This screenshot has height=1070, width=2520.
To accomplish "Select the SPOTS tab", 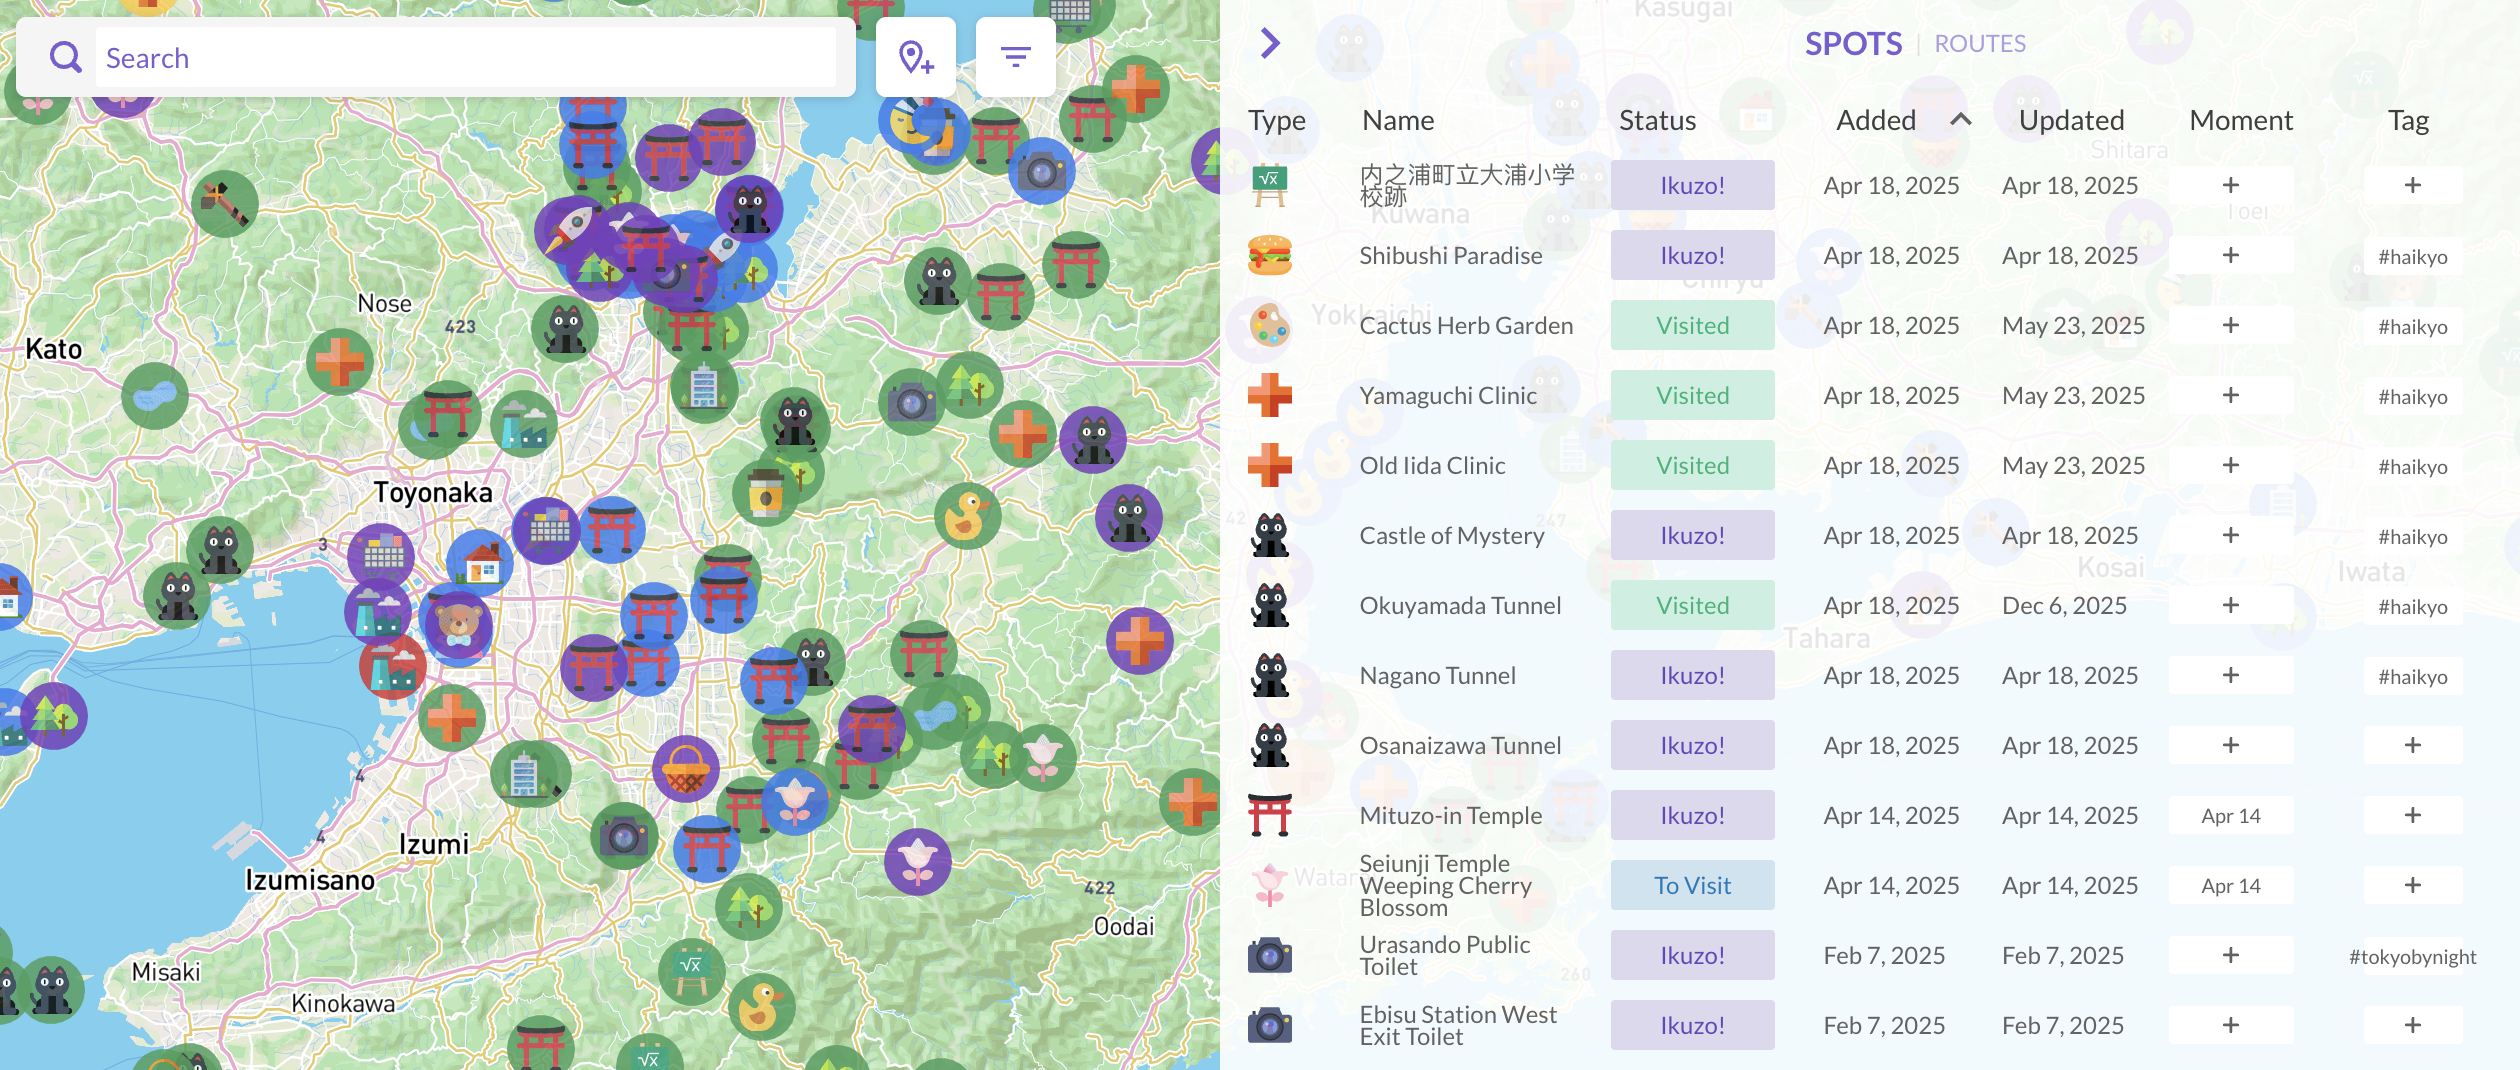I will pos(1853,43).
